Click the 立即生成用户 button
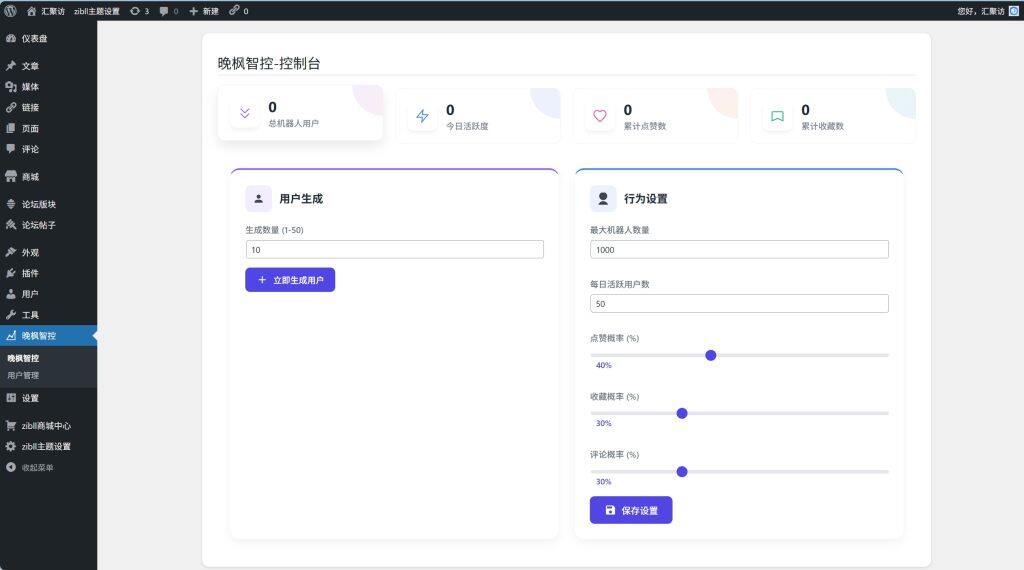This screenshot has height=570, width=1024. (290, 279)
